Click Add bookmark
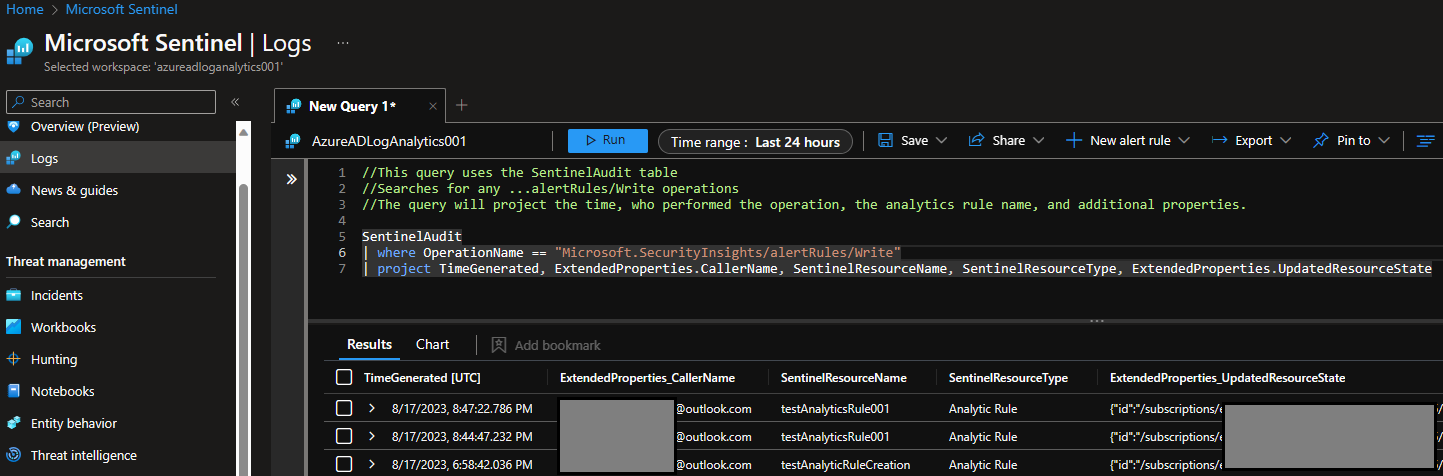 [546, 345]
